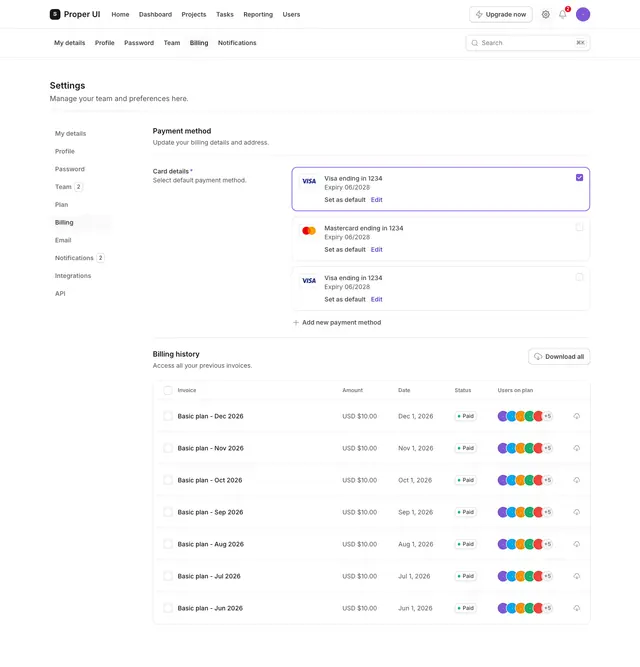Image resolution: width=640 pixels, height=667 pixels.
Task: Check the Basic plan - Sep 2026 row
Action: (x=168, y=512)
